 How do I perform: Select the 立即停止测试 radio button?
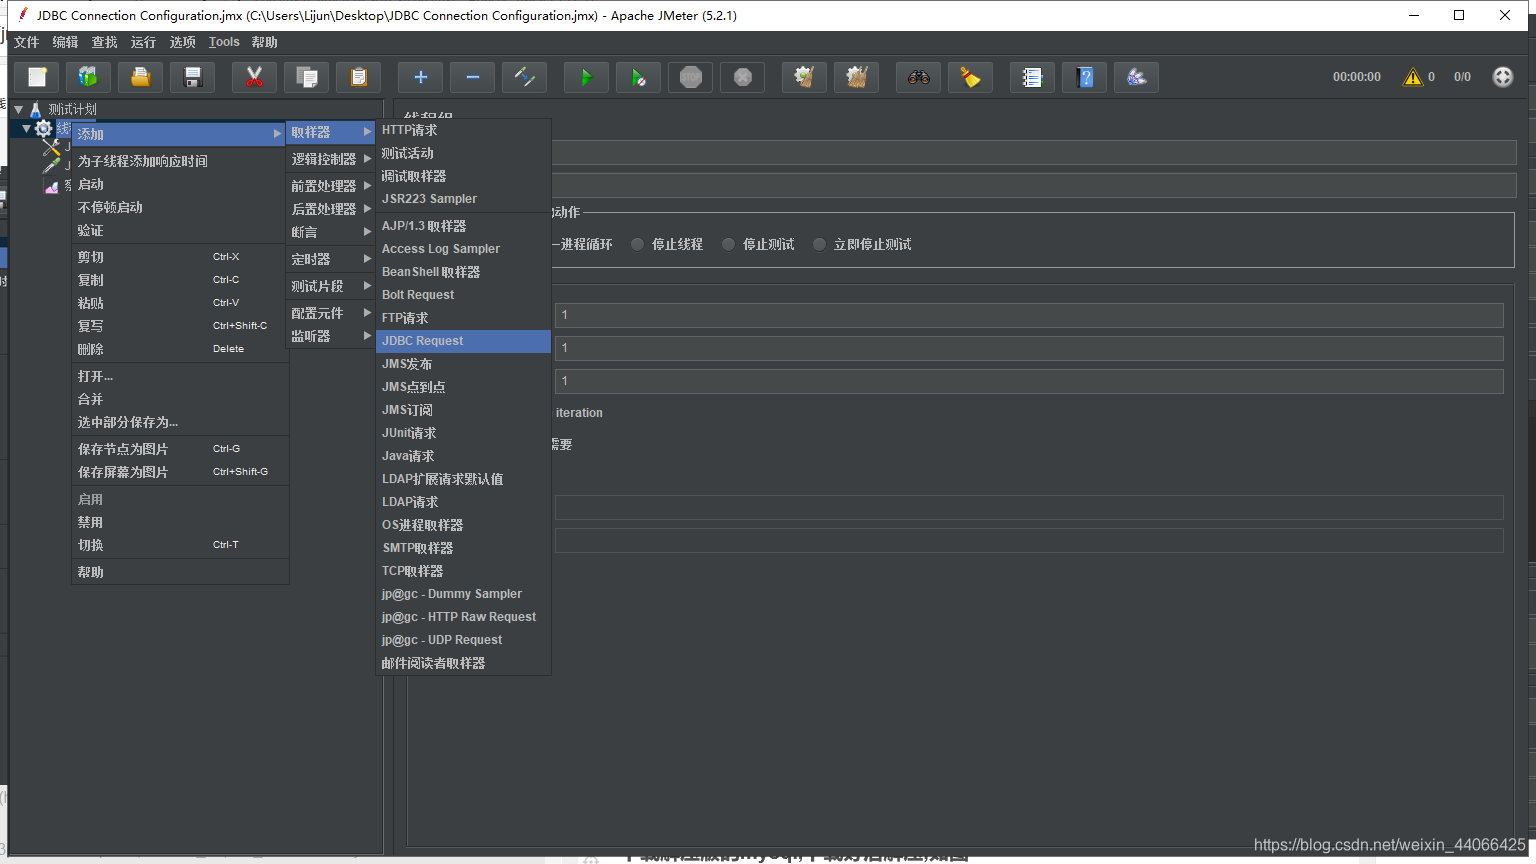(x=819, y=244)
